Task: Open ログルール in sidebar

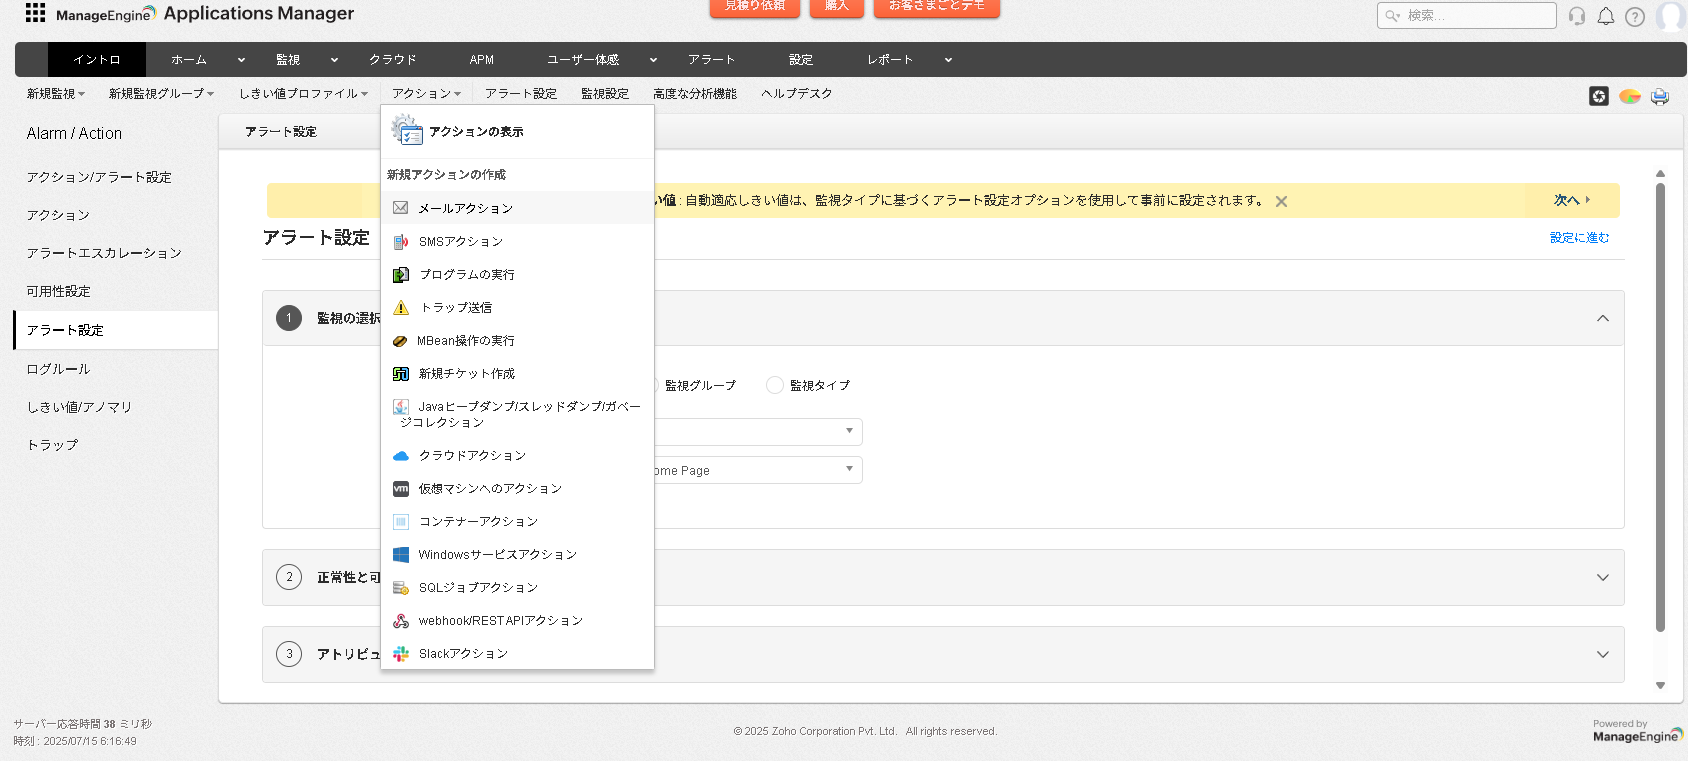Action: tap(58, 369)
